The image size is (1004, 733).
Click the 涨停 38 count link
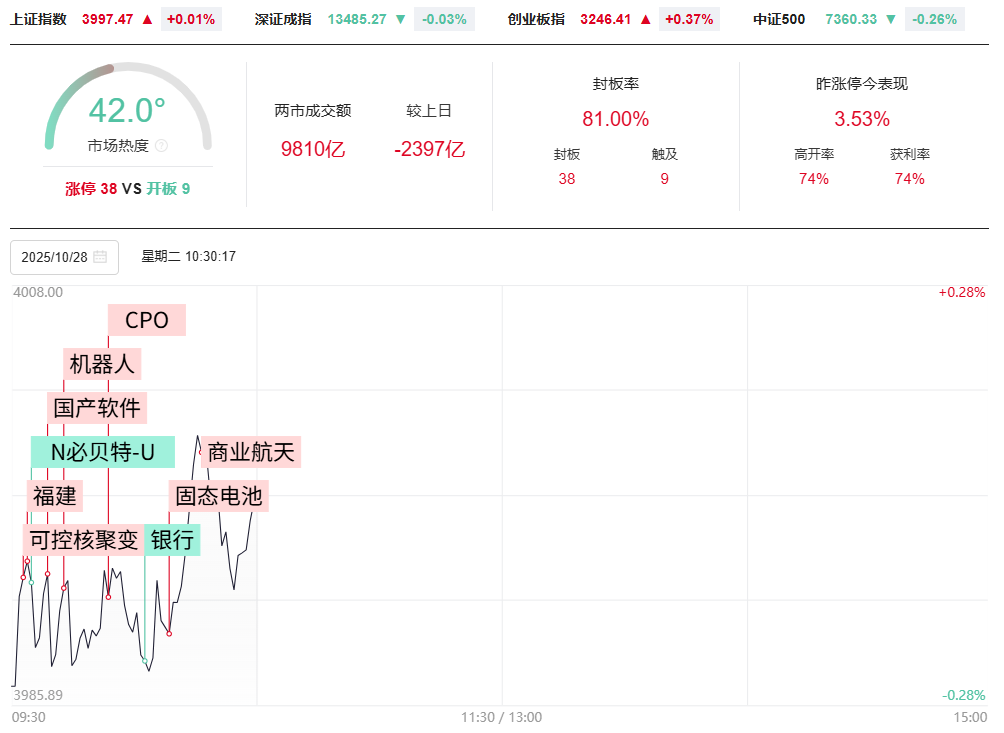click(91, 188)
